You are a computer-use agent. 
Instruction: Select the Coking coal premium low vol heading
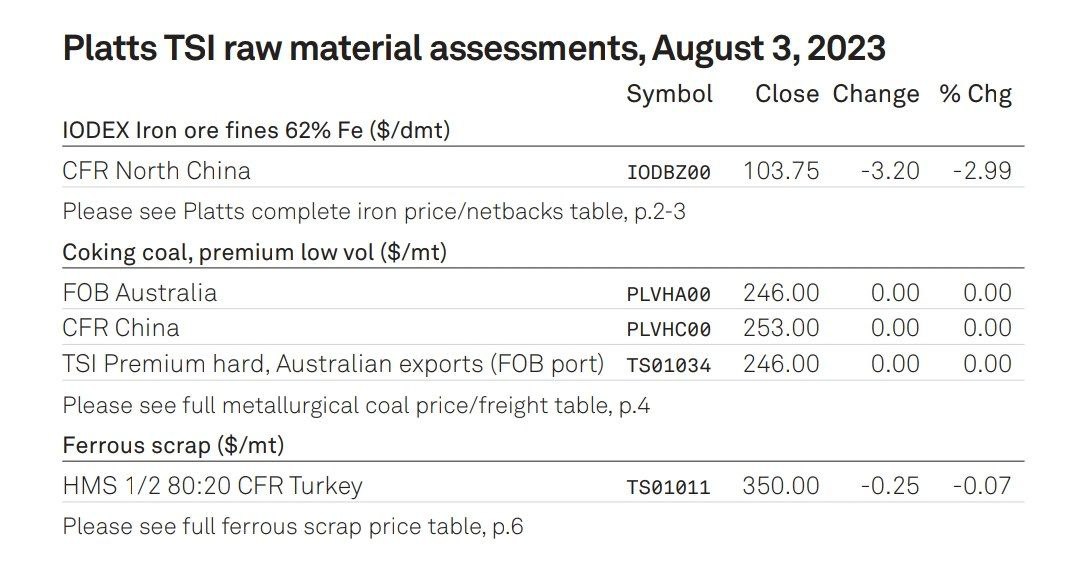255,253
